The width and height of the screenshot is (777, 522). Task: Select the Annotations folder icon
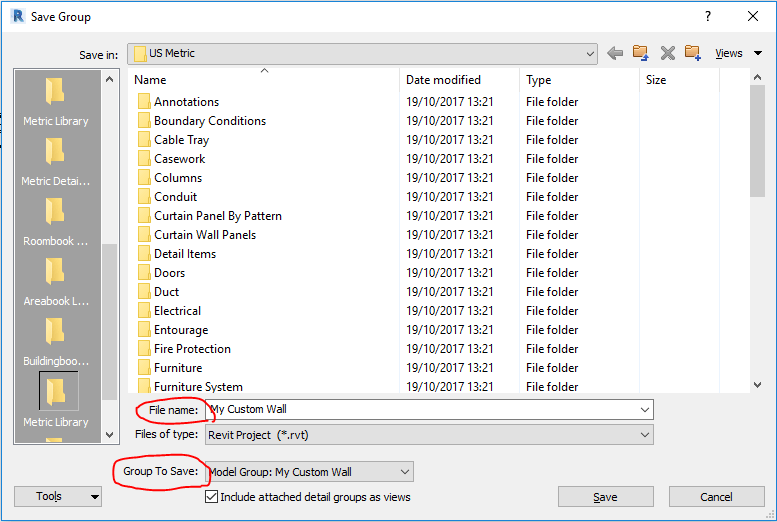[x=144, y=102]
